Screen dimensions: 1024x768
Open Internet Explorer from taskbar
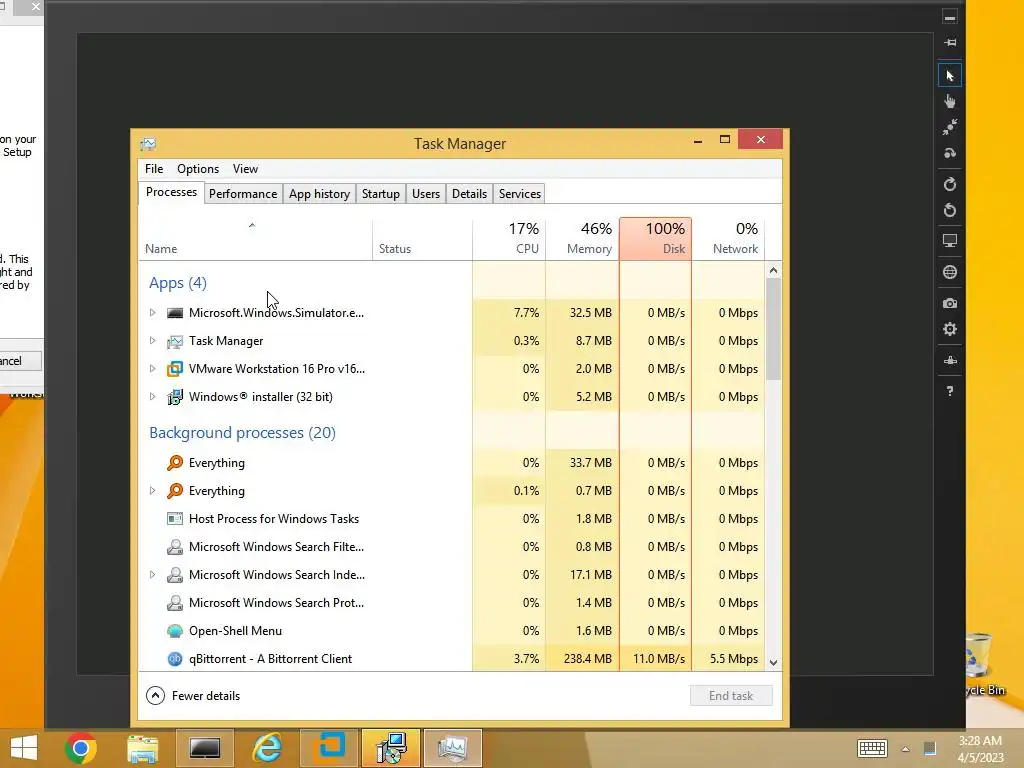267,748
